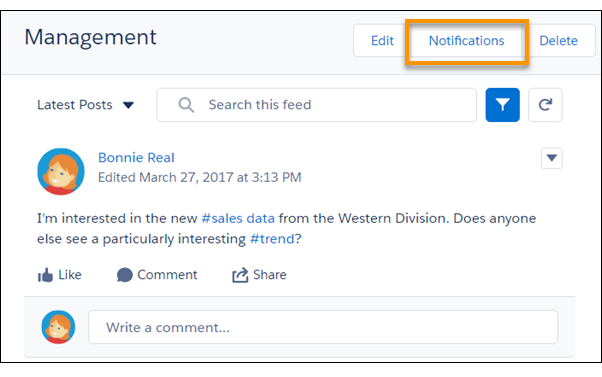This screenshot has width=602, height=377.
Task: Click the Management group title
Action: click(x=91, y=38)
